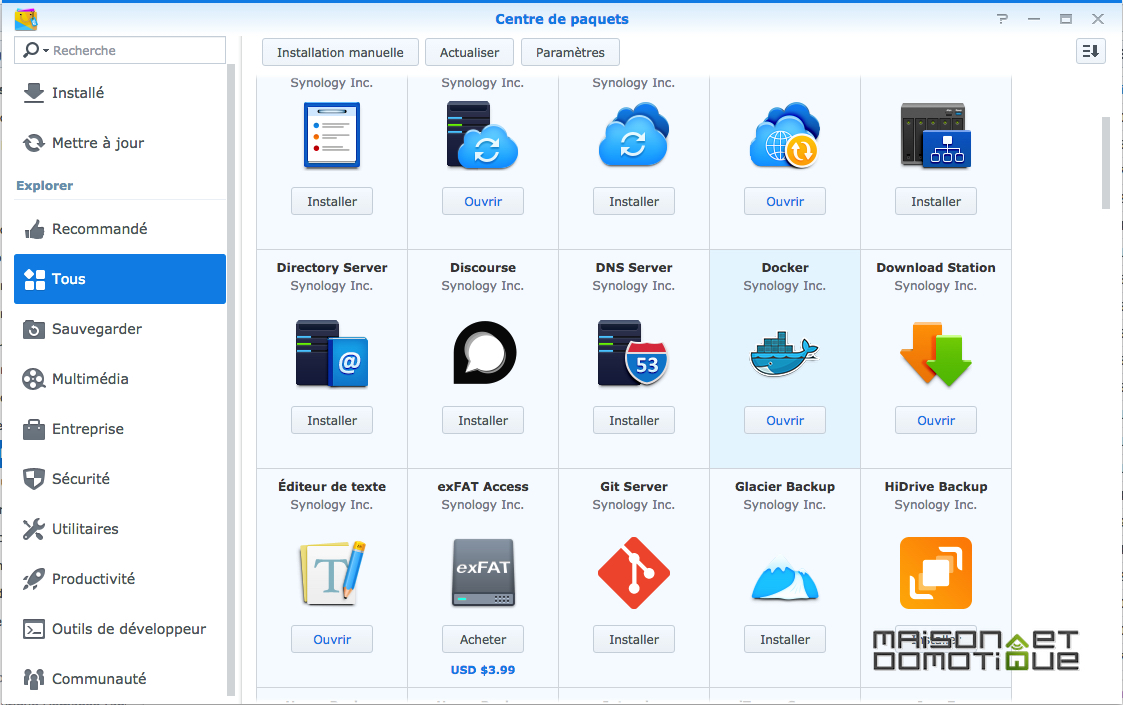1123x705 pixels.
Task: Select the Sauvegarder category
Action: [120, 329]
